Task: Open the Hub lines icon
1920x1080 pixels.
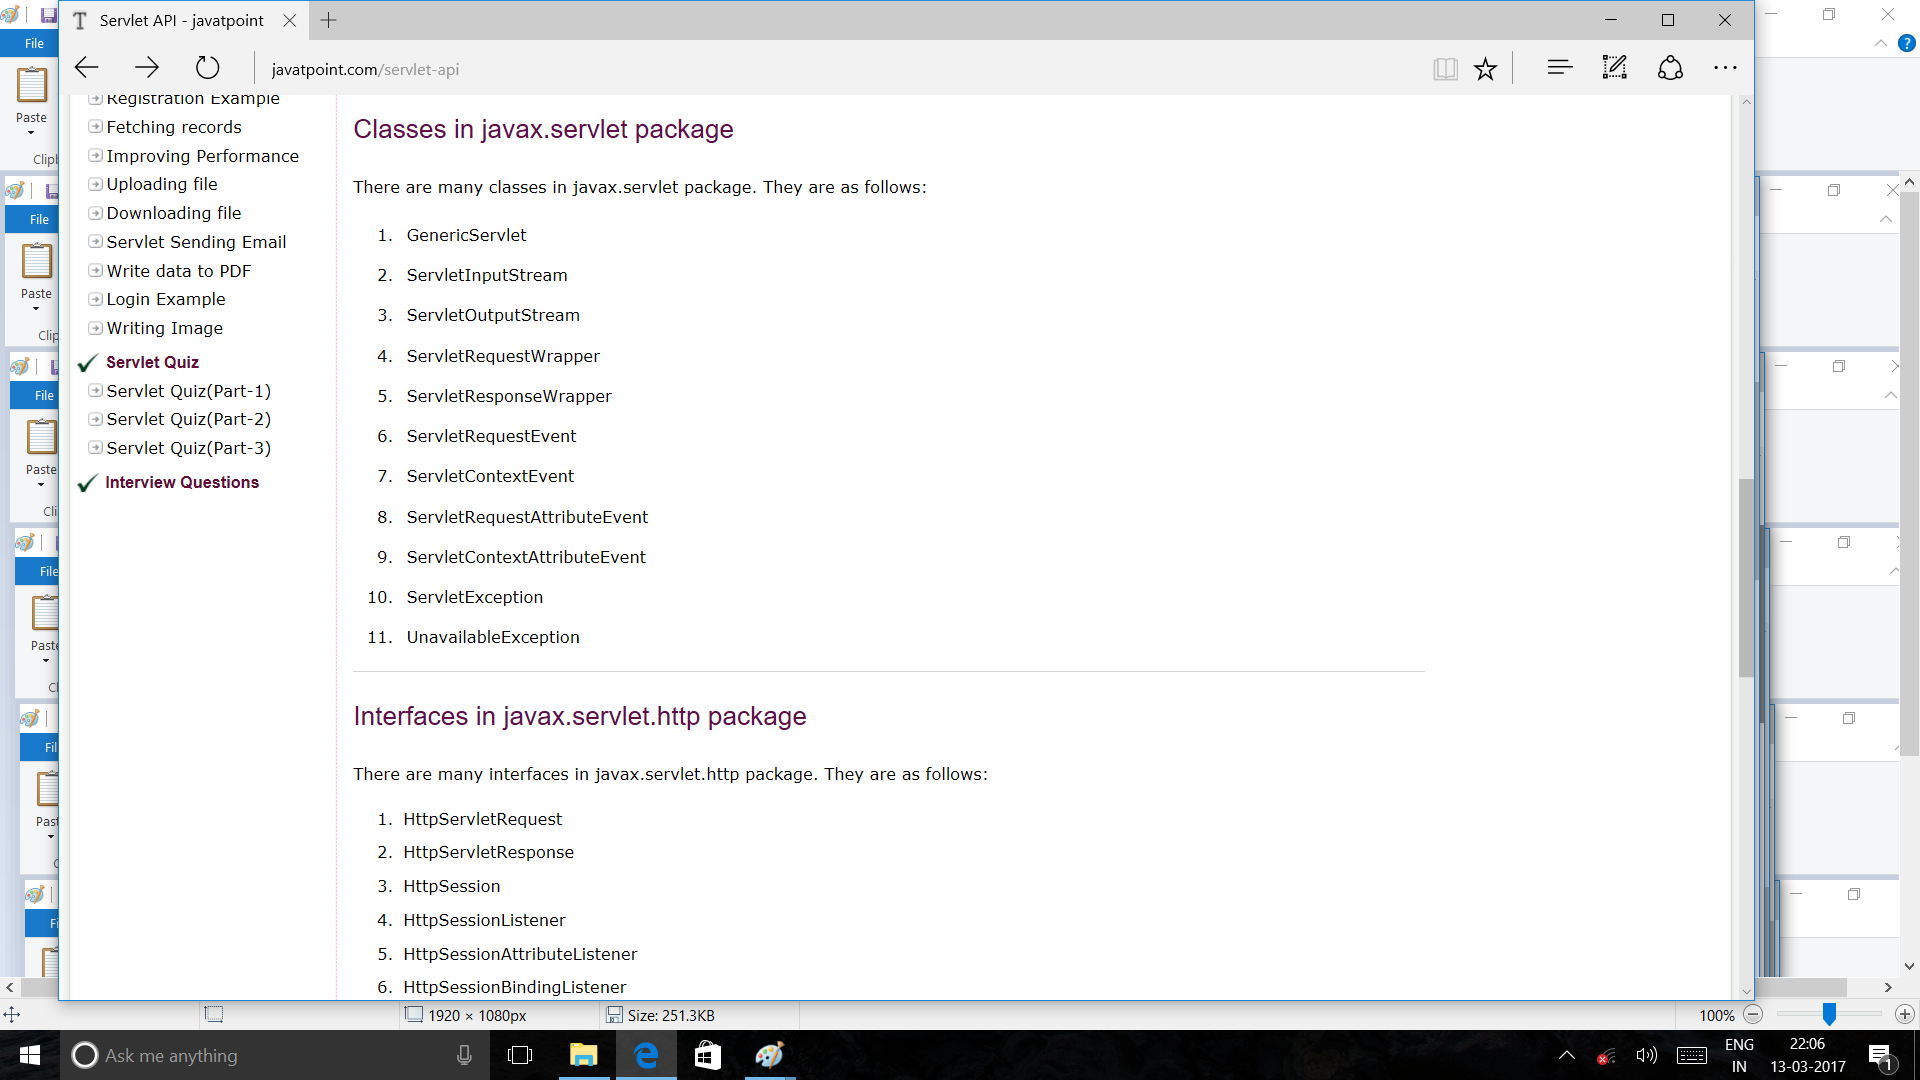Action: [x=1559, y=68]
